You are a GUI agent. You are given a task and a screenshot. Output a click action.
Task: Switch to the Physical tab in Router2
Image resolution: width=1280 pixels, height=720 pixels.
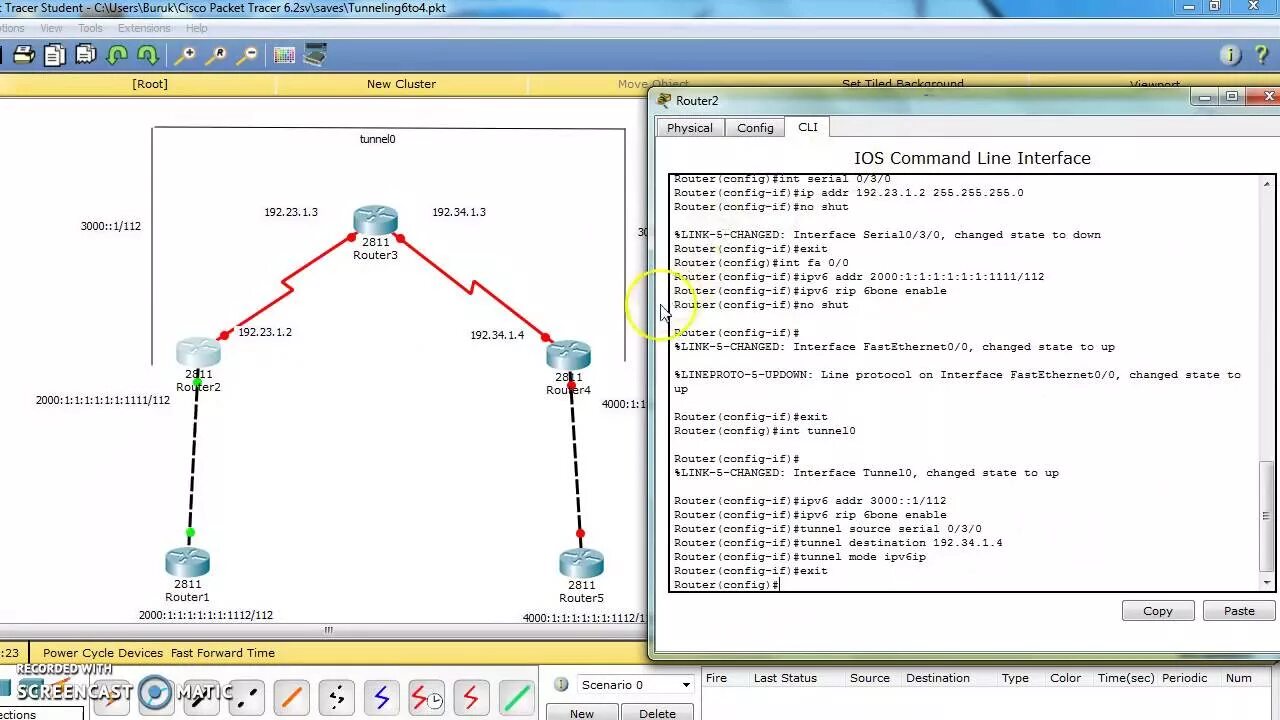point(690,128)
